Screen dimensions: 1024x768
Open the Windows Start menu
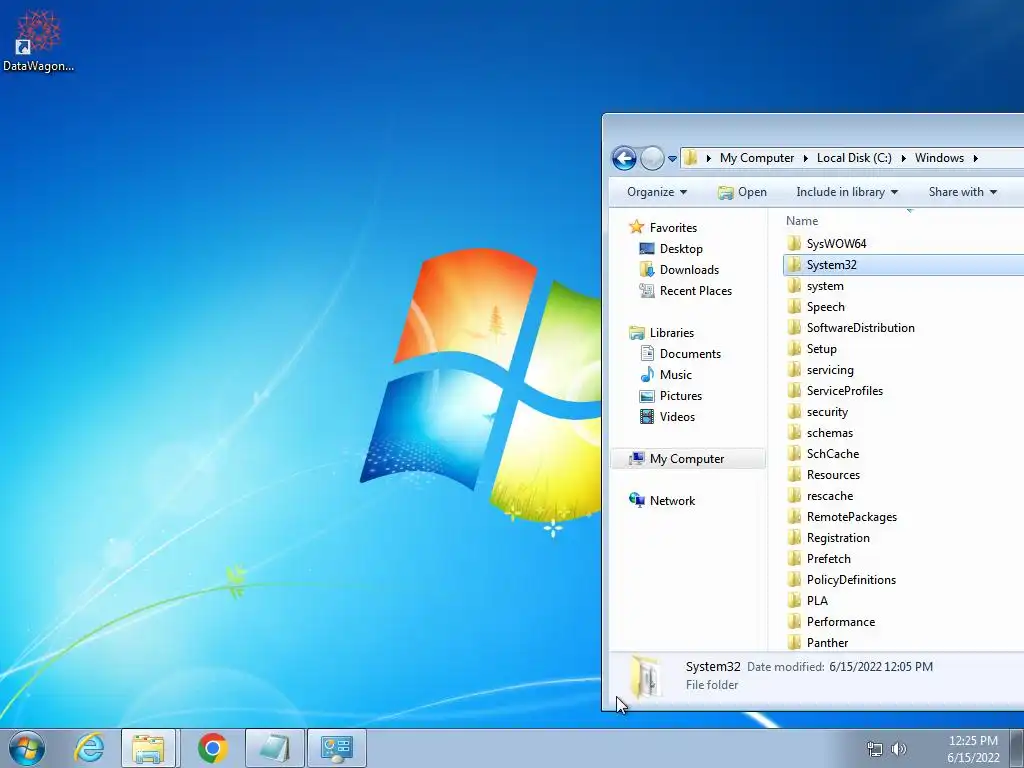point(27,748)
